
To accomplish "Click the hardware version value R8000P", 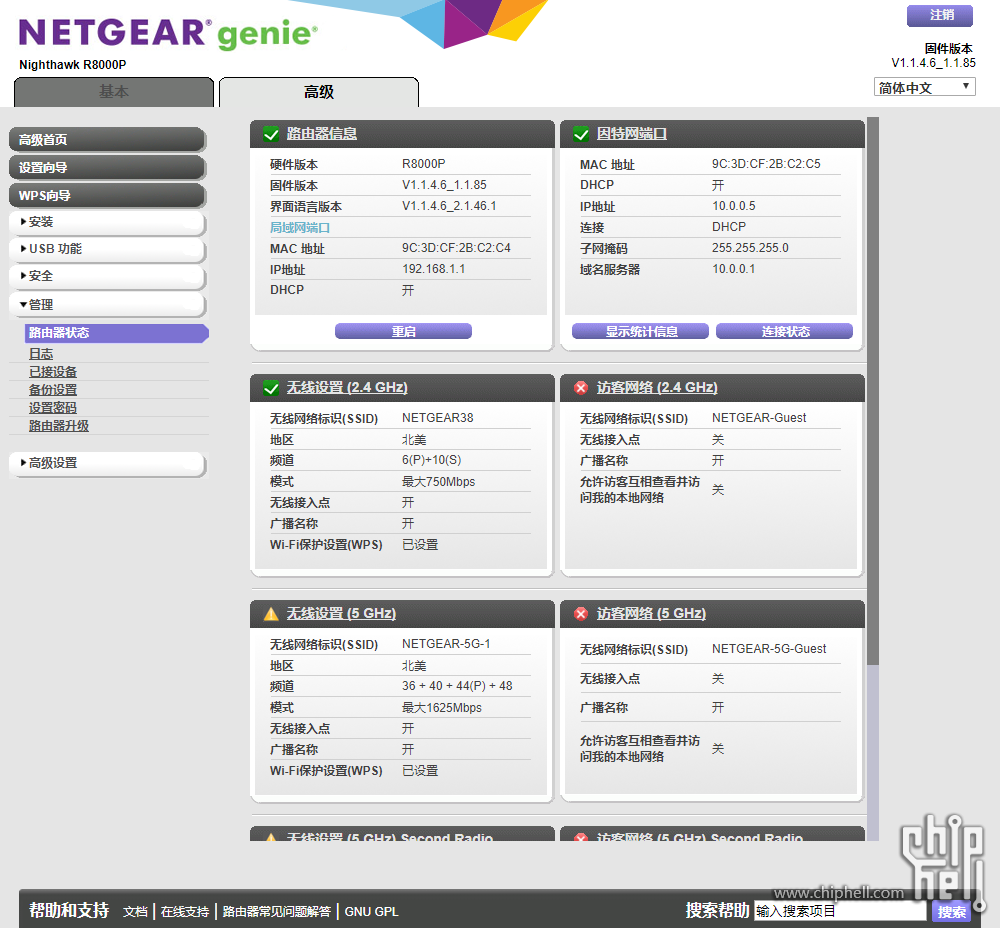I will point(423,164).
